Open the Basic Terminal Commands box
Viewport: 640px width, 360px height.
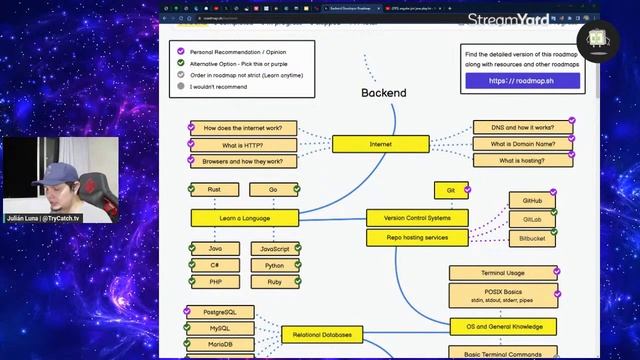pyautogui.click(x=503, y=353)
